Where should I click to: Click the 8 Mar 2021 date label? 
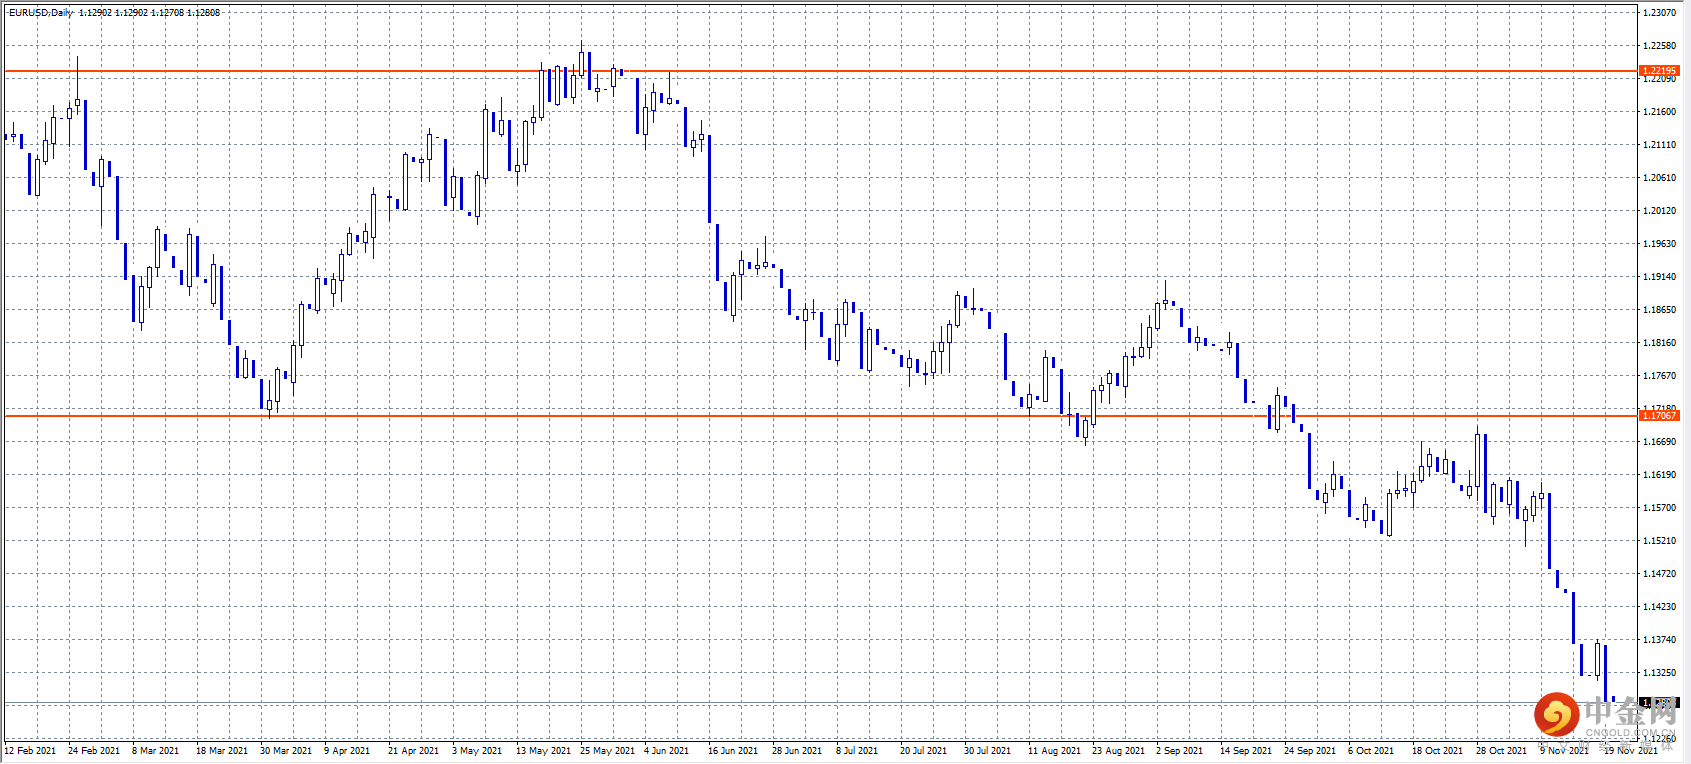(155, 751)
